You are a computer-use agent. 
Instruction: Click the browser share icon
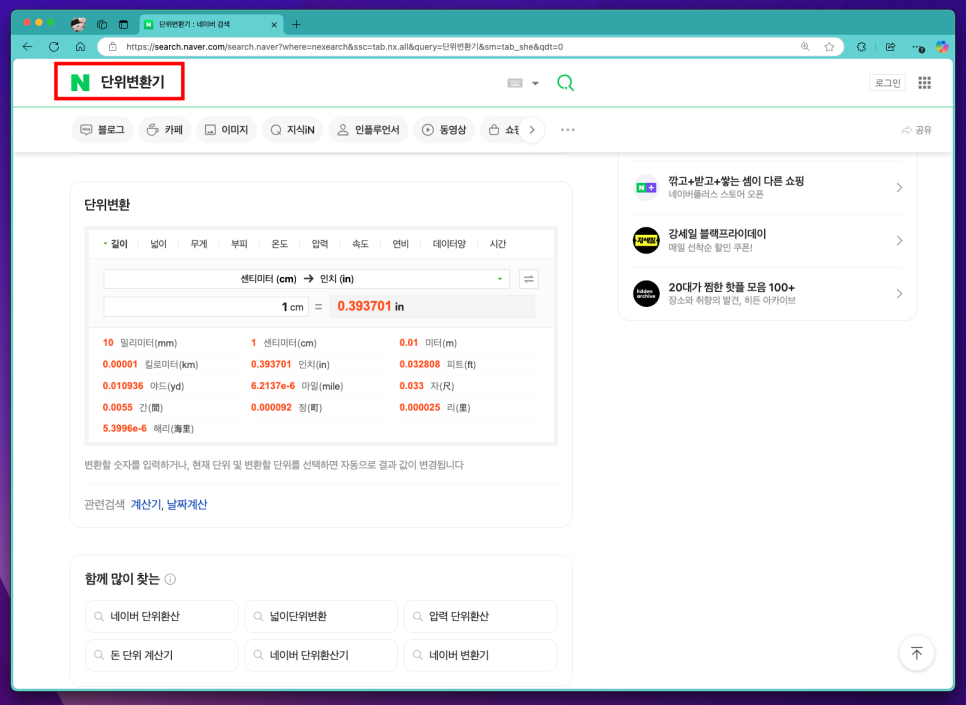pyautogui.click(x=890, y=47)
